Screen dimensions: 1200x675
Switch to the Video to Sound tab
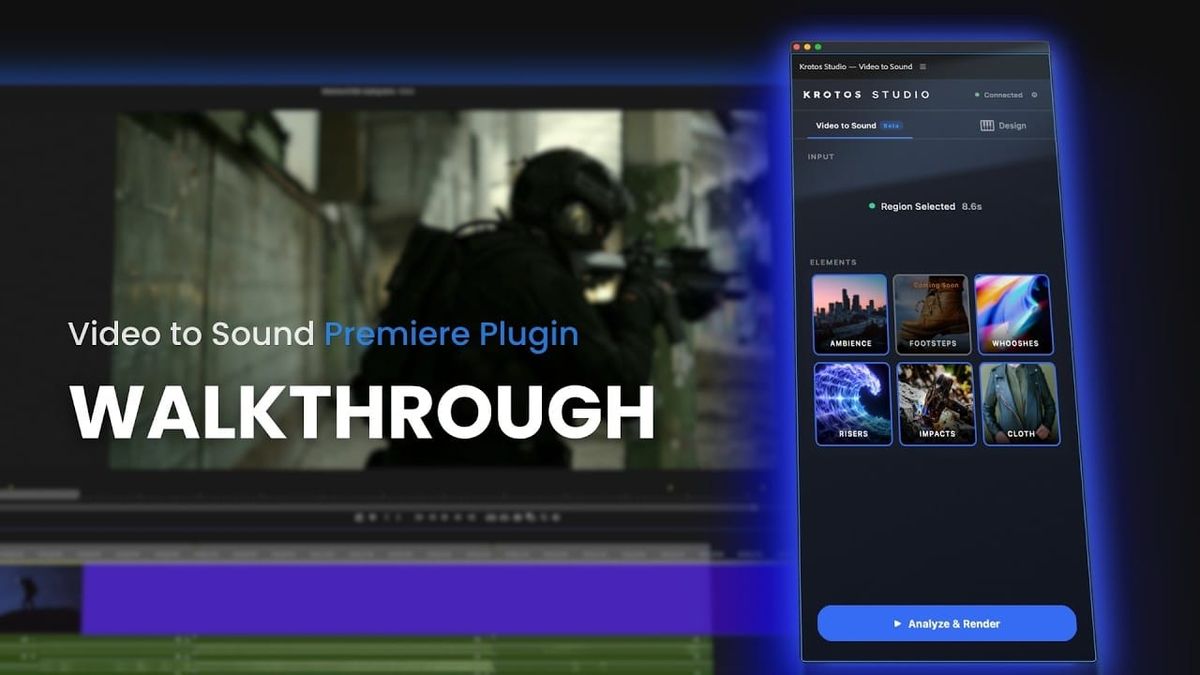click(859, 126)
